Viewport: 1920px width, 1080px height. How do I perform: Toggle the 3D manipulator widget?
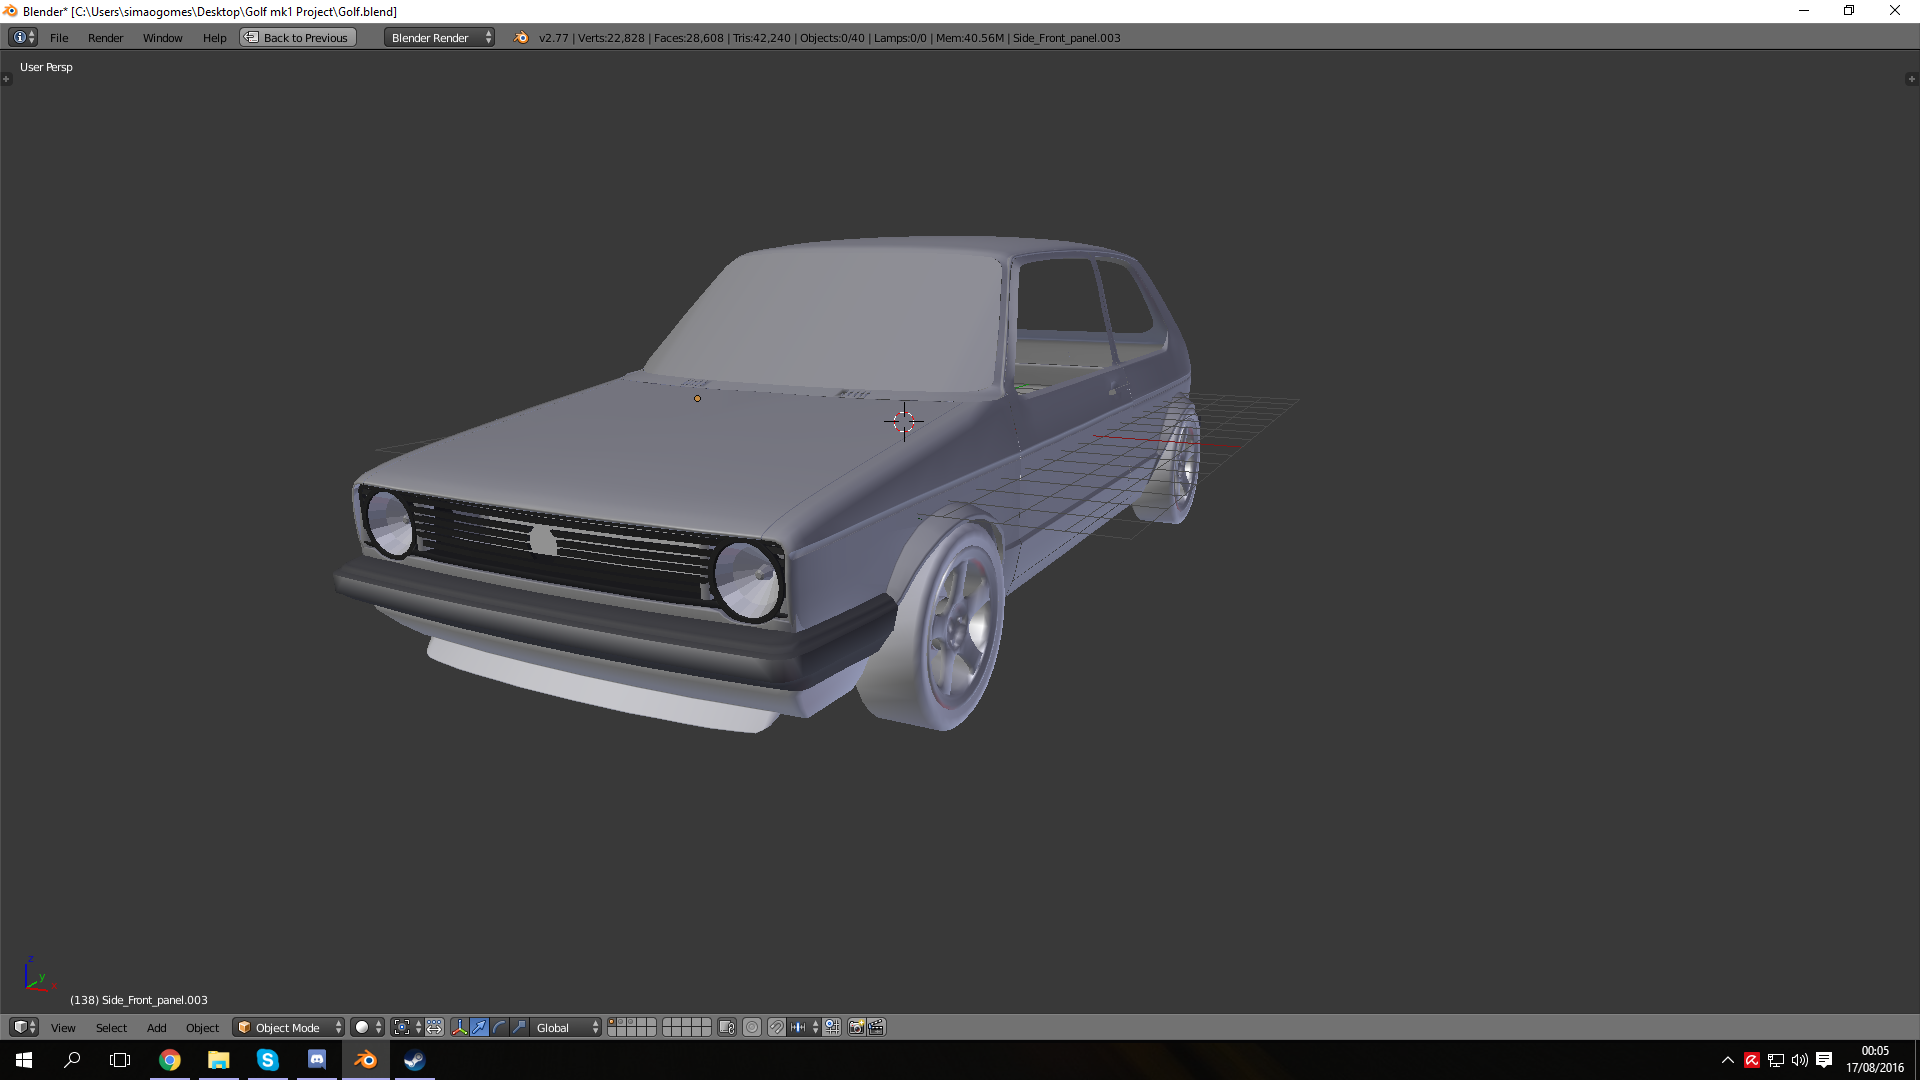click(459, 1027)
